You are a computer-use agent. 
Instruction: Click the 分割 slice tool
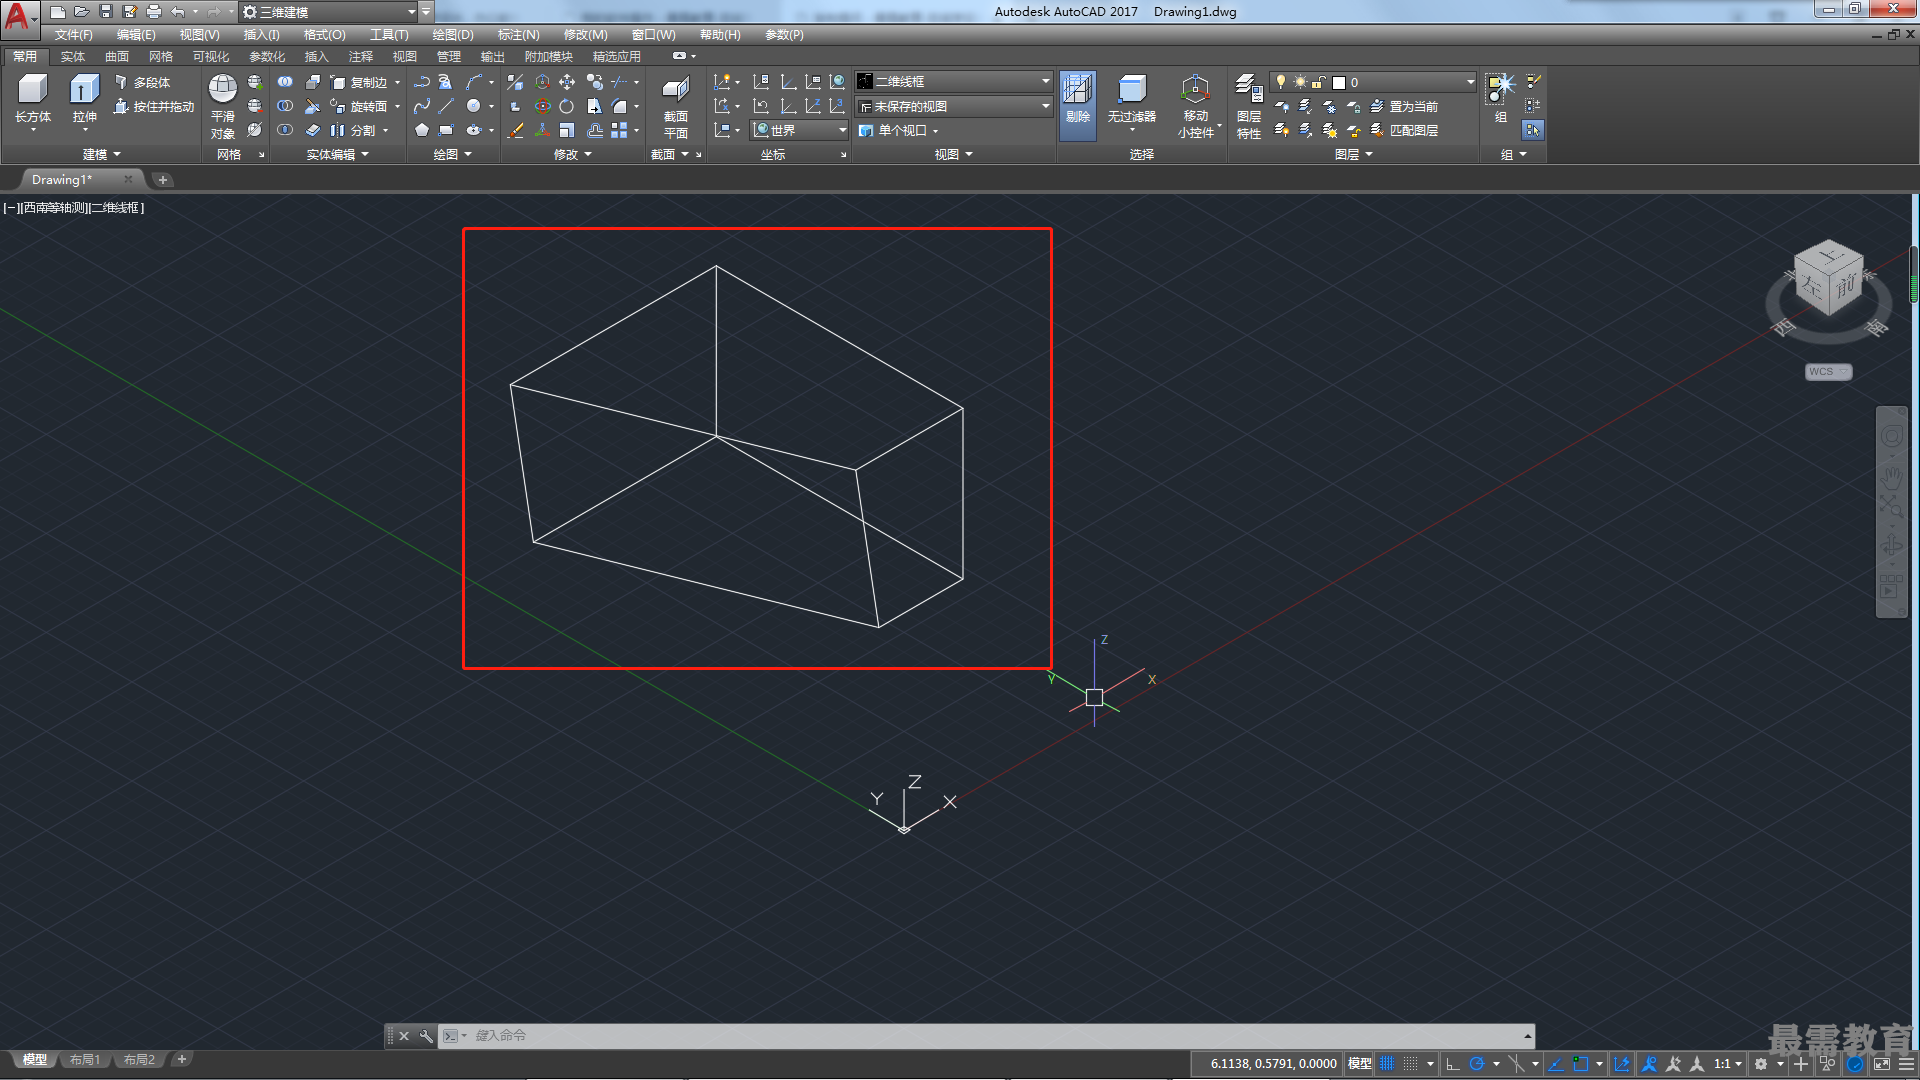click(x=353, y=130)
